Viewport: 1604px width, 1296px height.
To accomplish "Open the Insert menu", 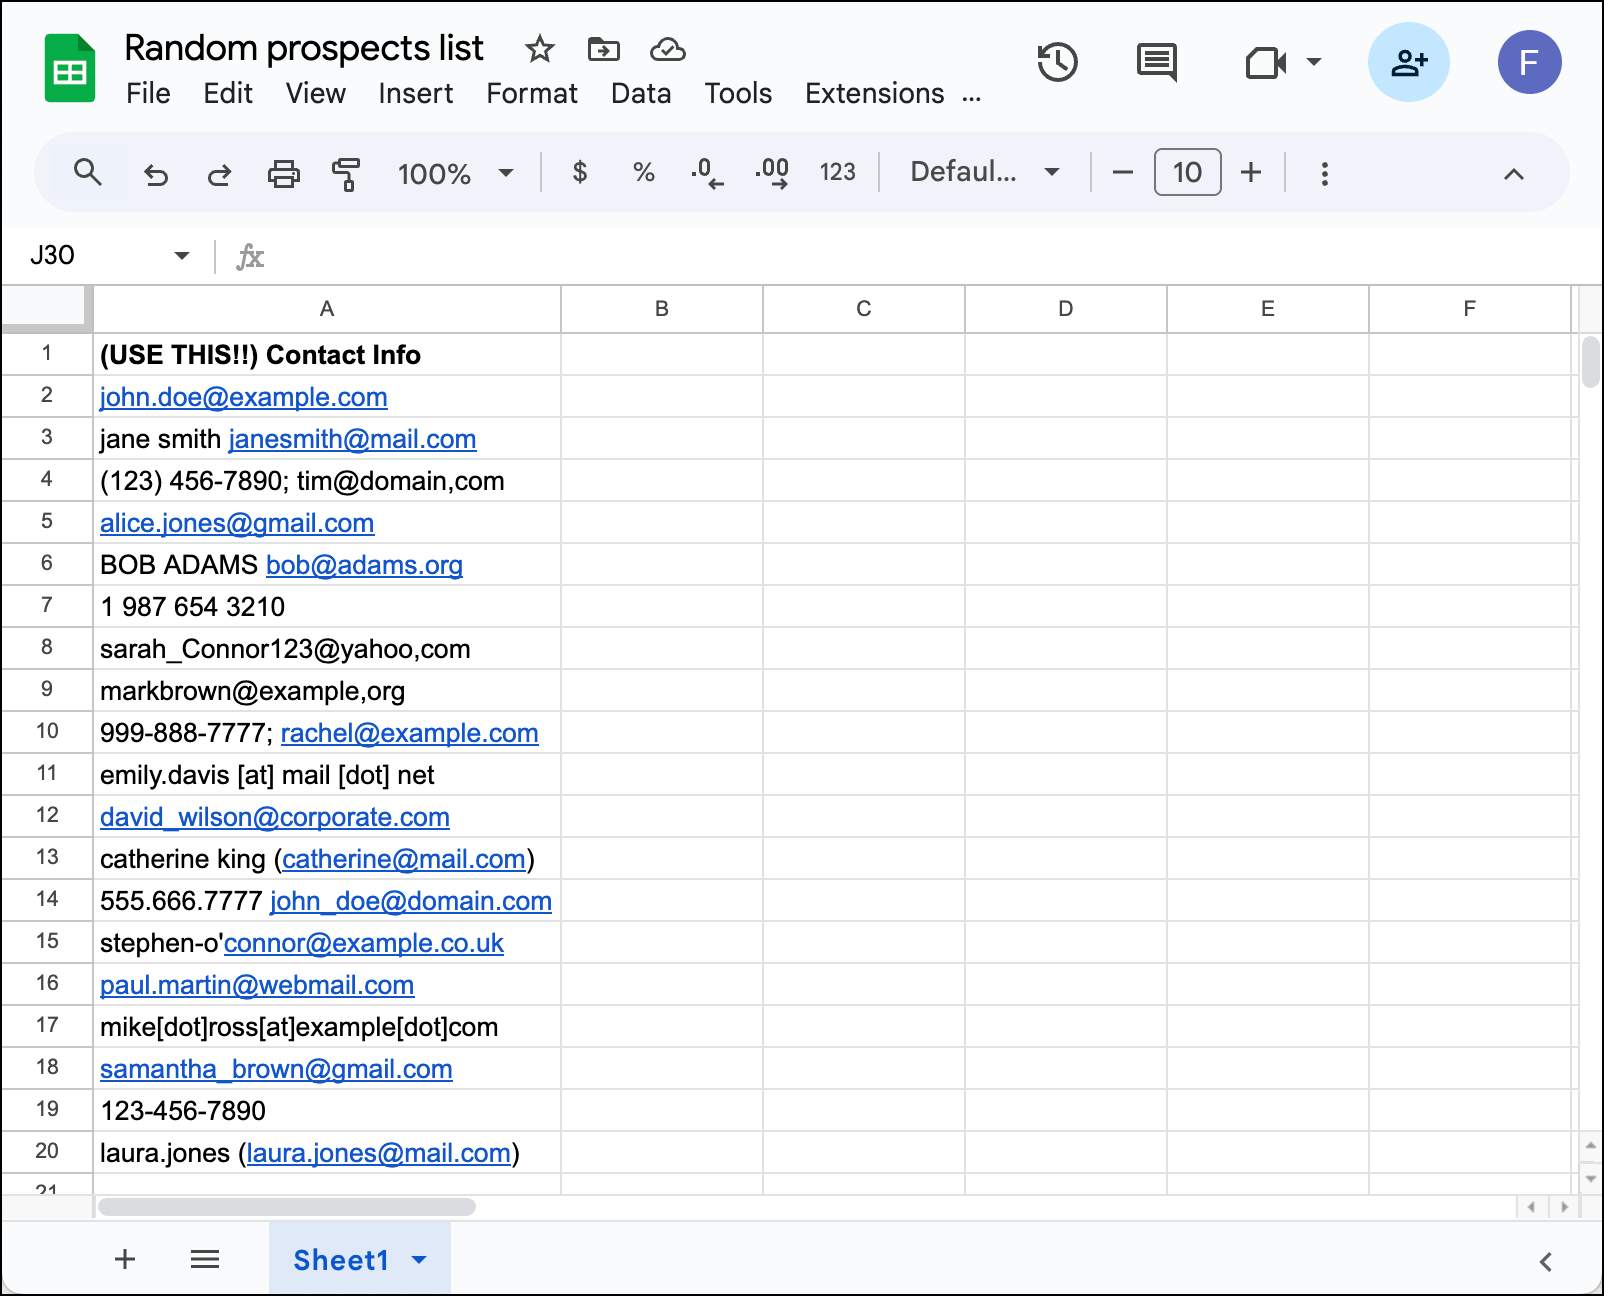I will click(416, 93).
